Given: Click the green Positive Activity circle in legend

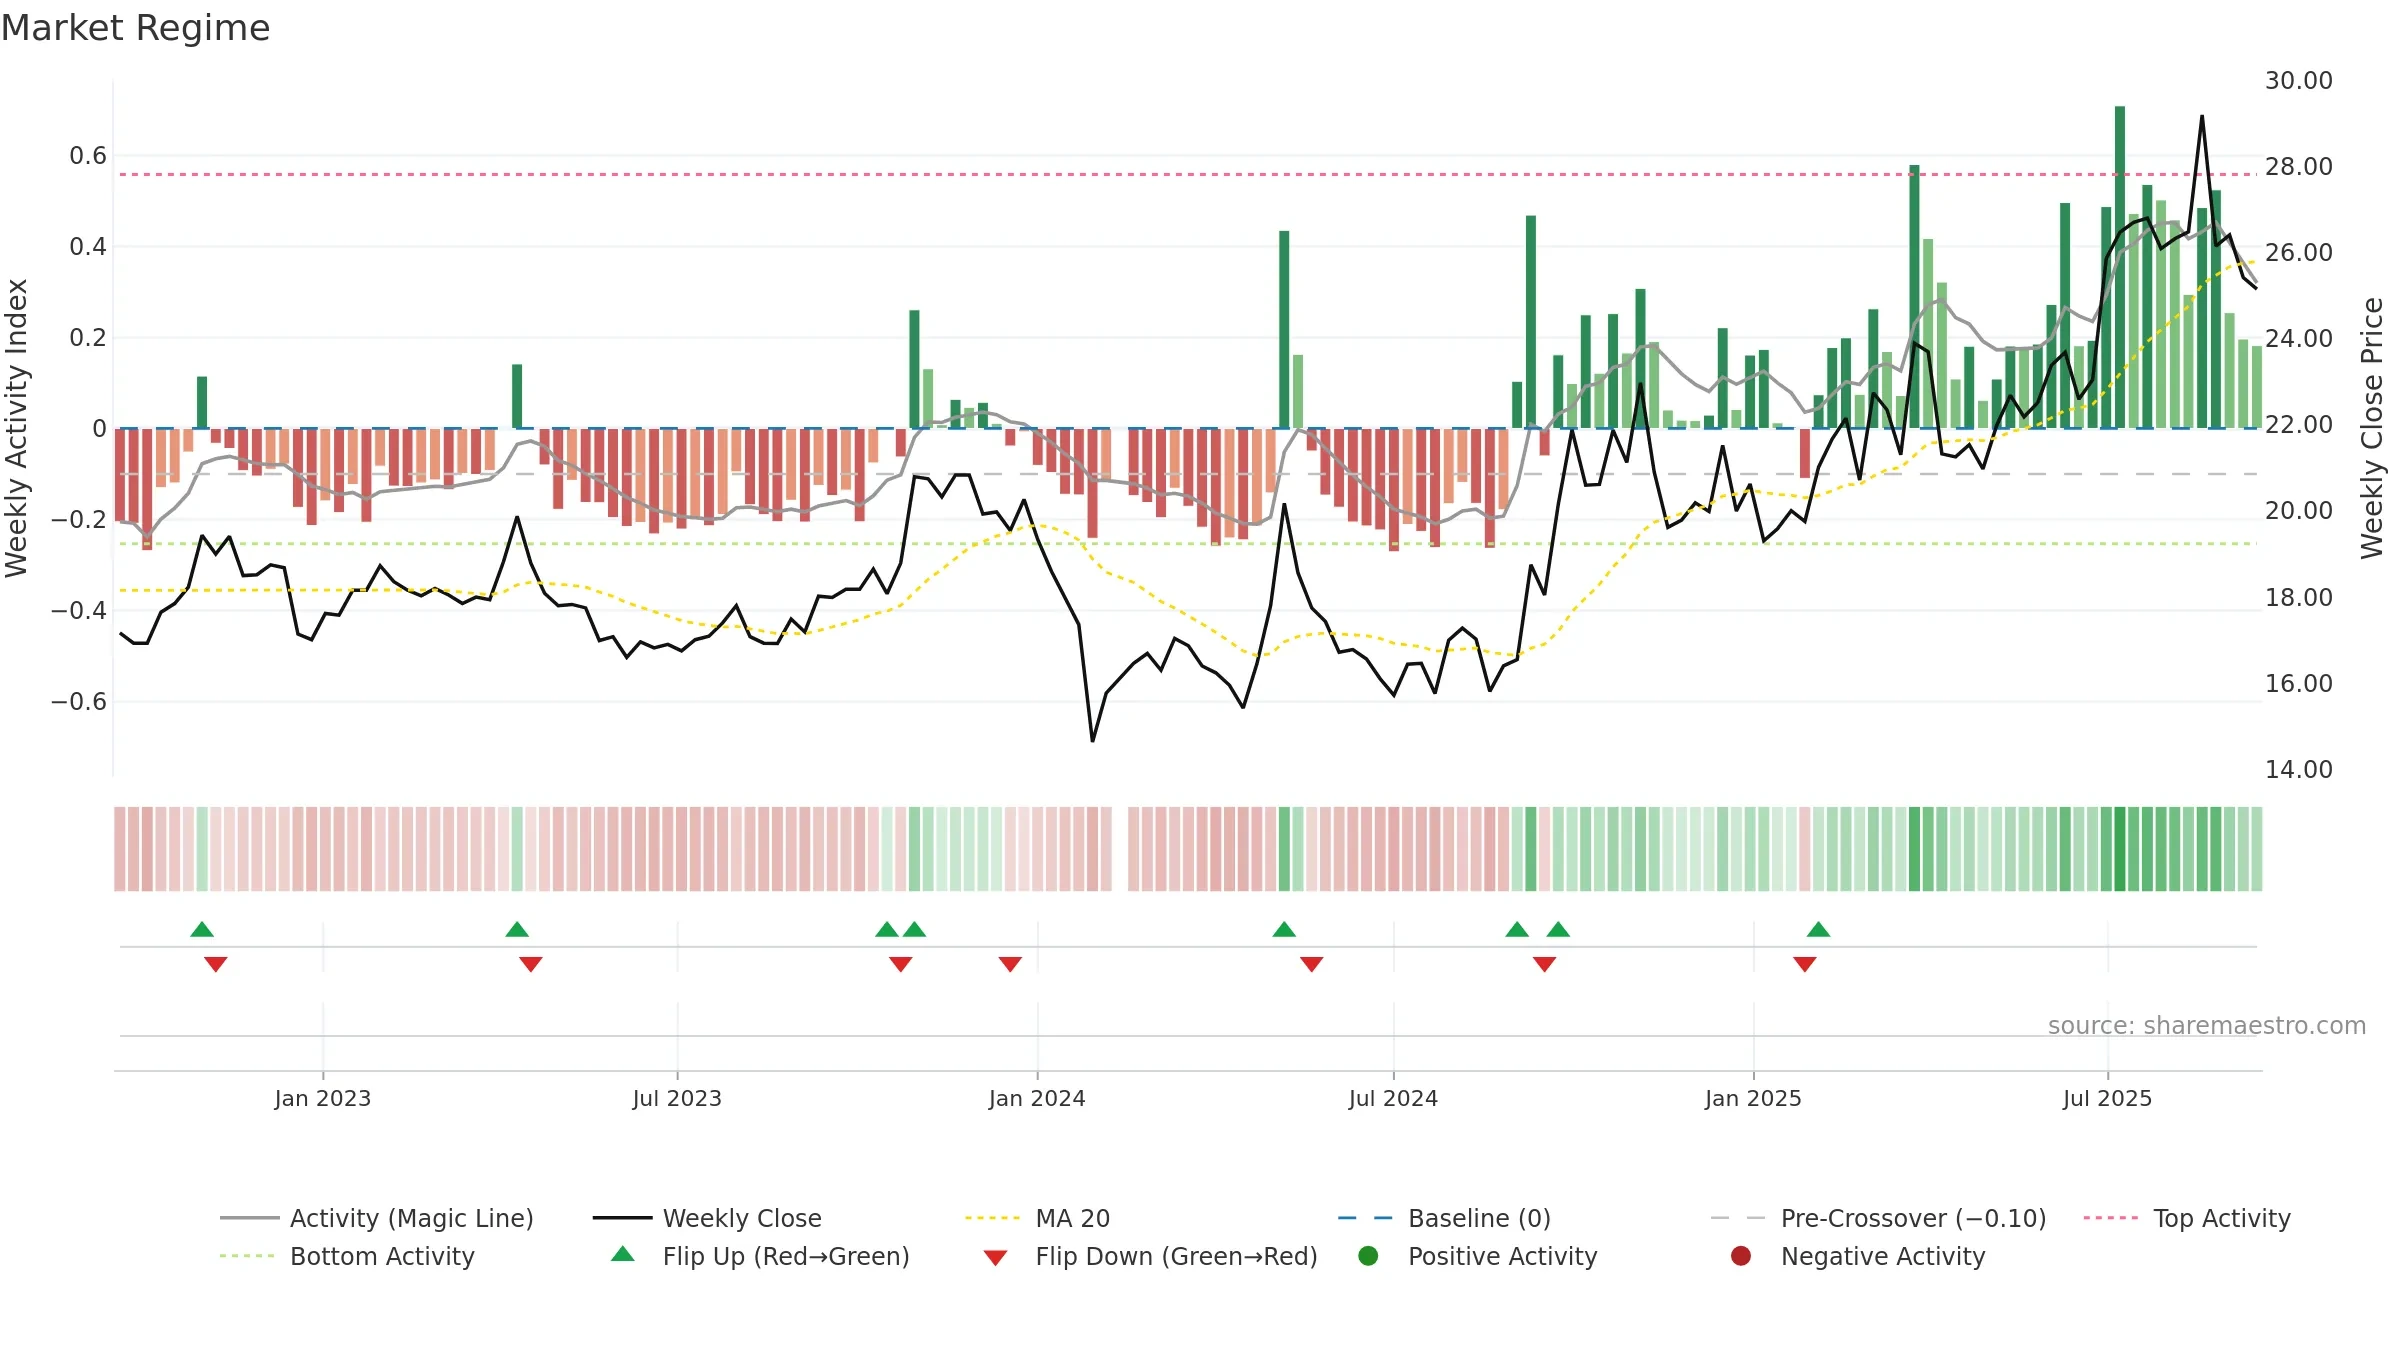Looking at the screenshot, I should coord(1368,1256).
